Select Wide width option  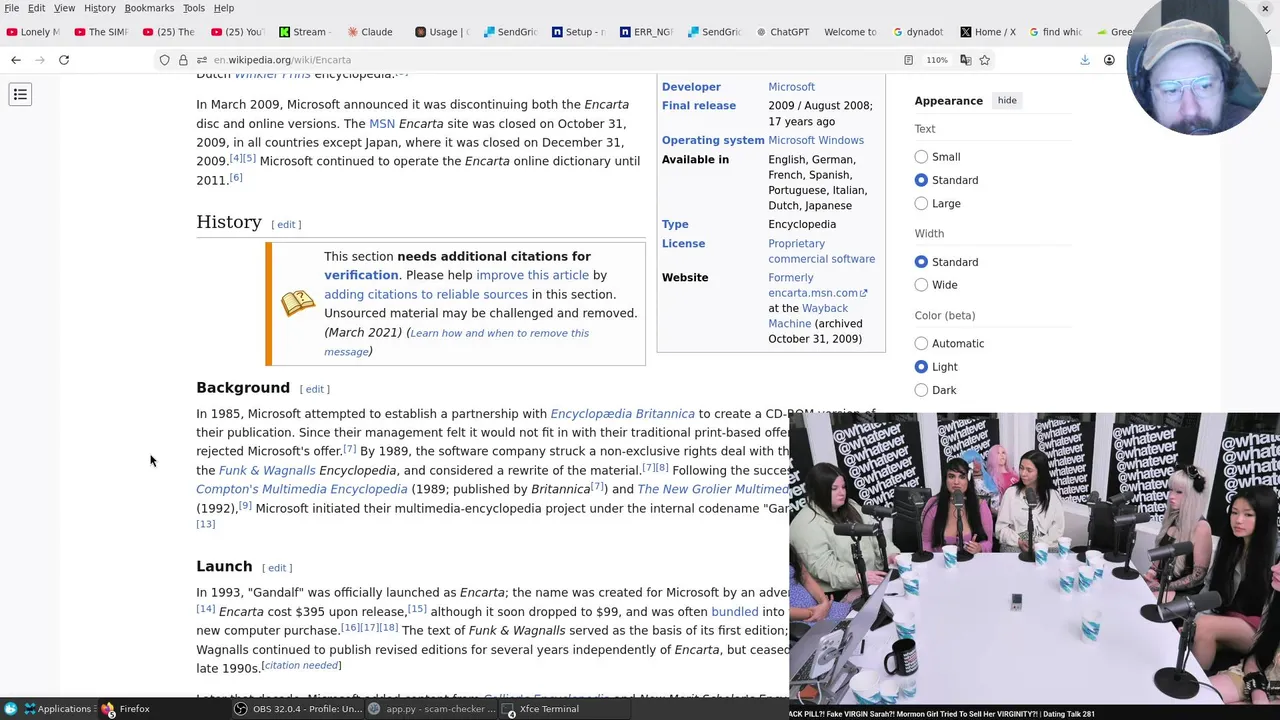click(x=921, y=285)
